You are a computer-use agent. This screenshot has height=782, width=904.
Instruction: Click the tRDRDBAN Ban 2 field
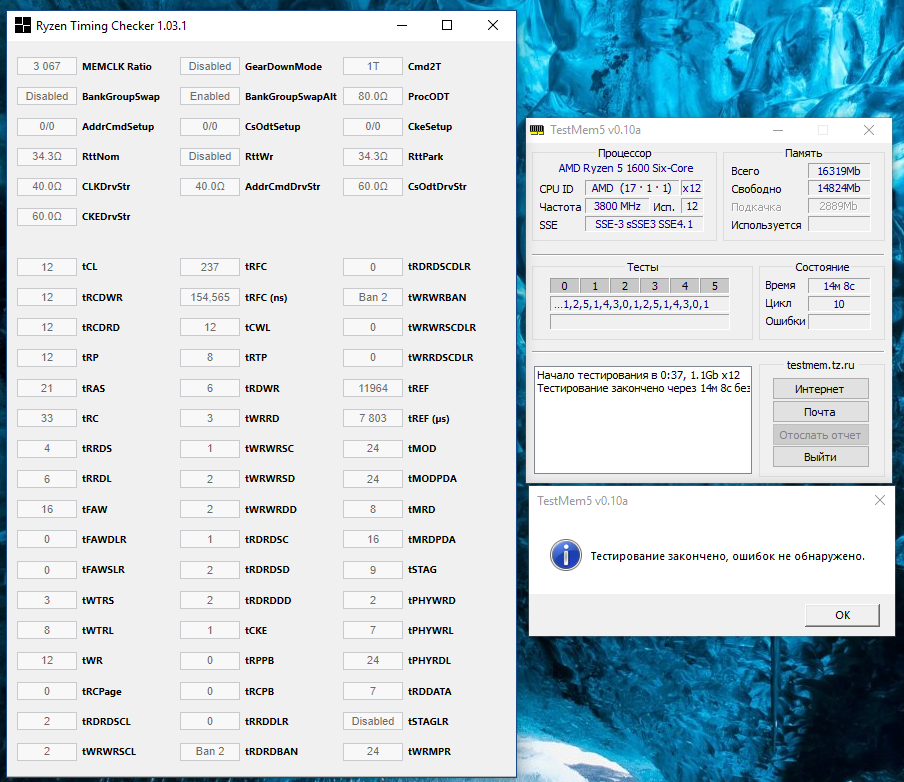(210, 751)
